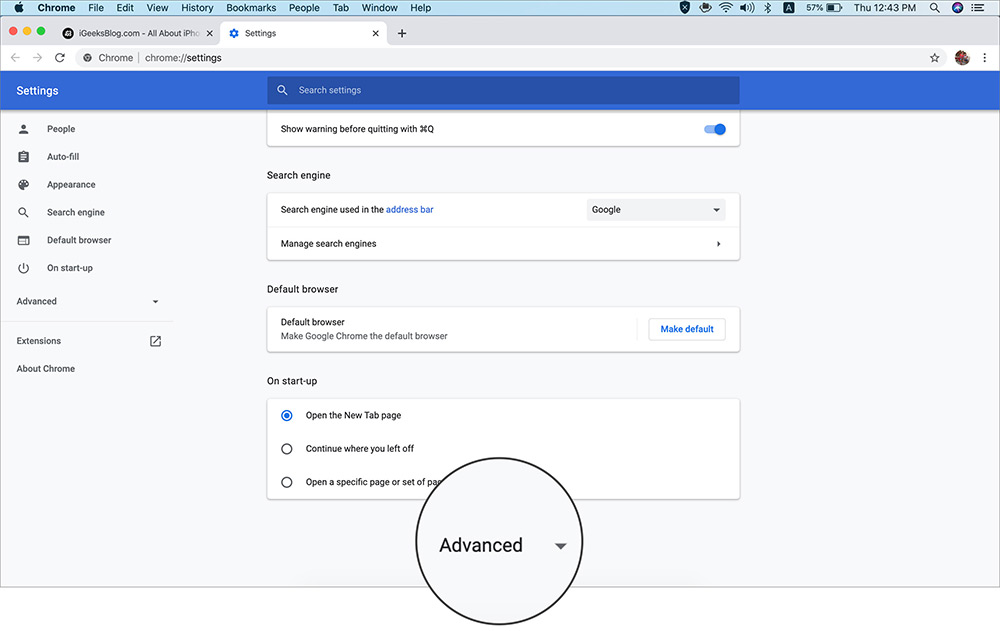The height and width of the screenshot is (631, 1000).
Task: Open the Bookmarks menu in the menu bar
Action: point(251,7)
